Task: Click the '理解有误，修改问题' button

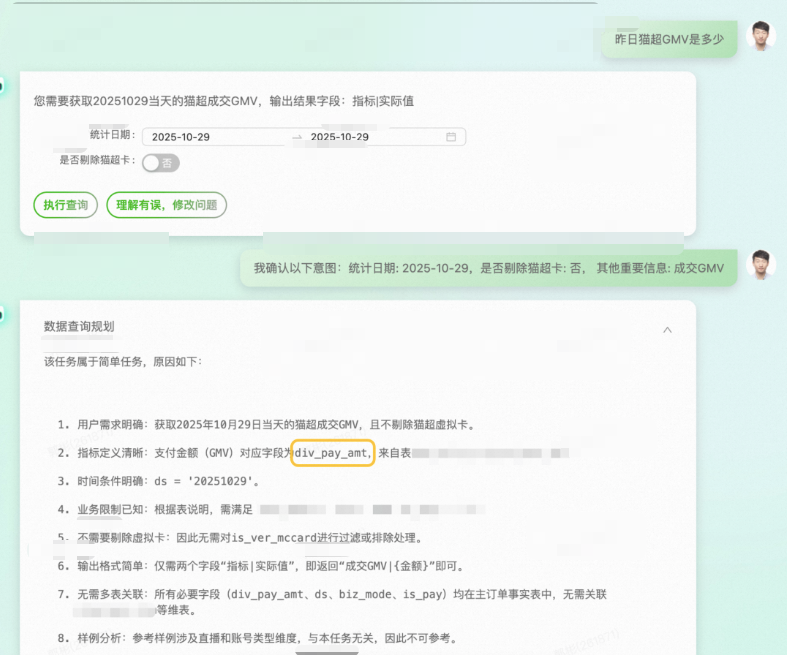Action: [x=166, y=205]
